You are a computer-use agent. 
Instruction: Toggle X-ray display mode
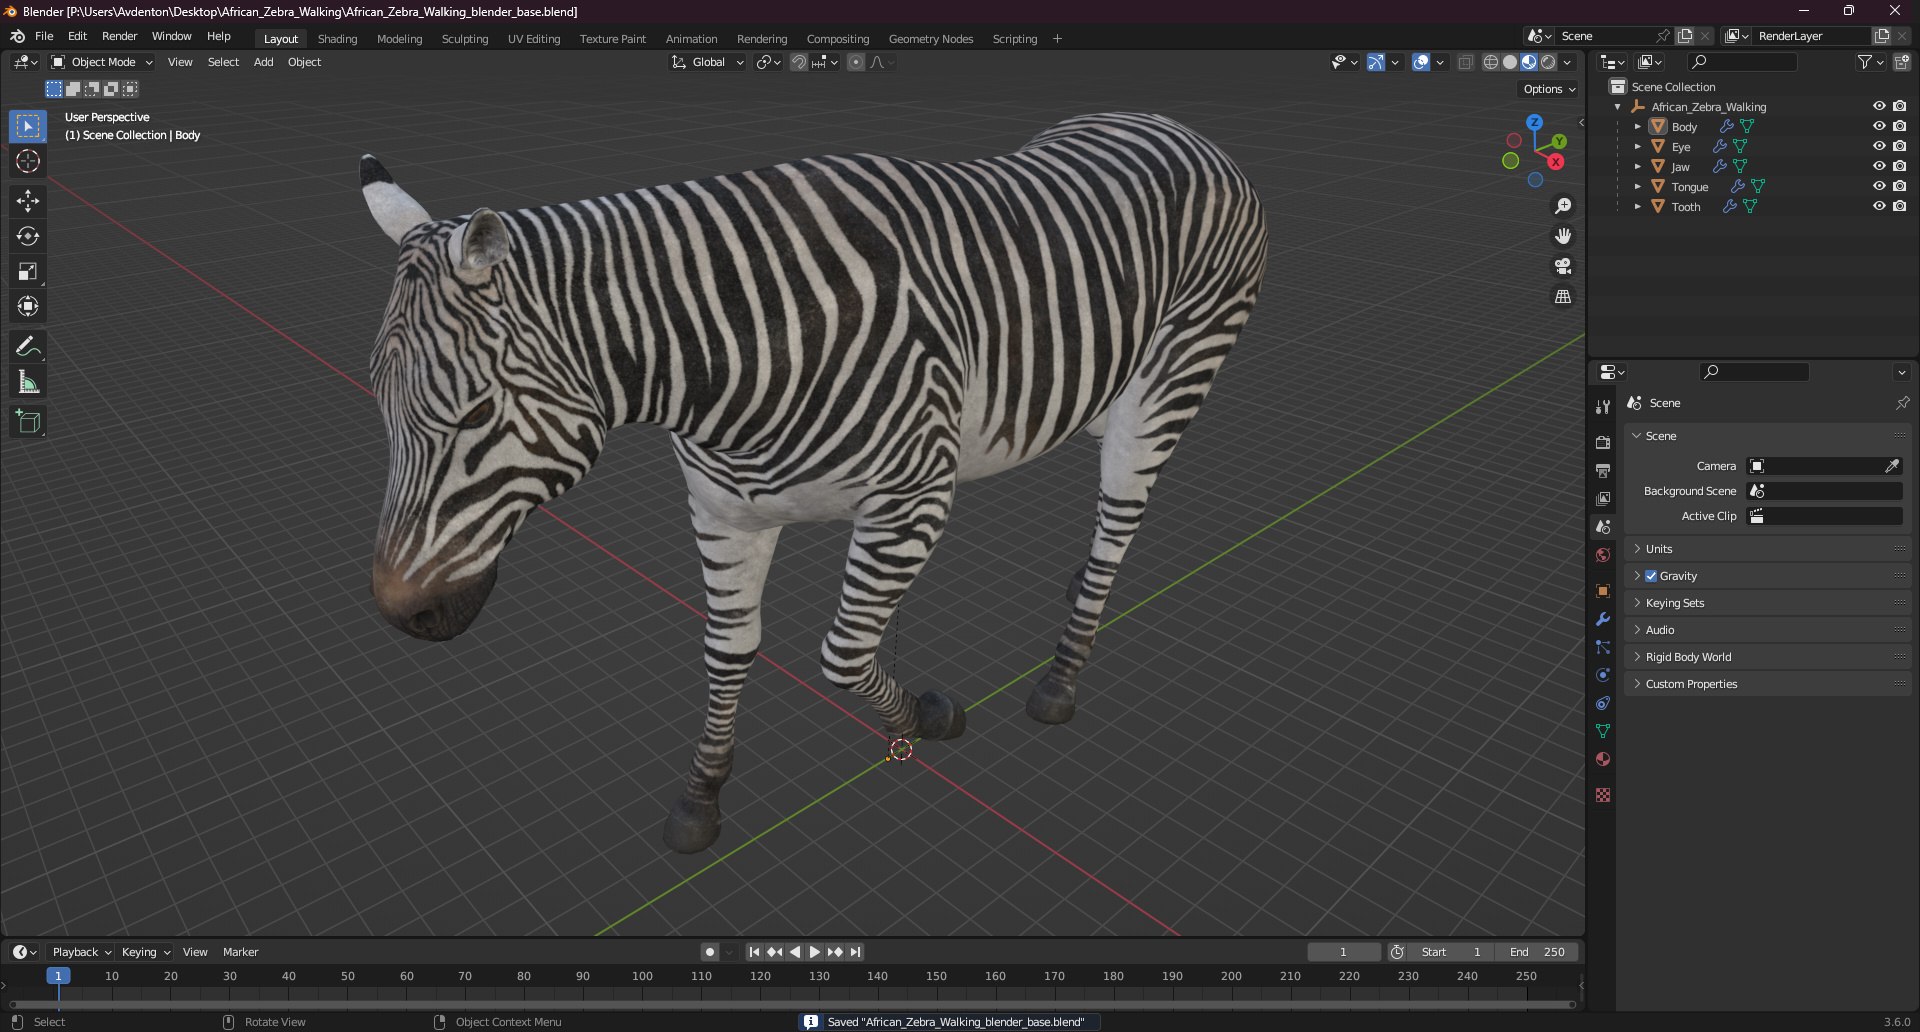click(x=1465, y=62)
